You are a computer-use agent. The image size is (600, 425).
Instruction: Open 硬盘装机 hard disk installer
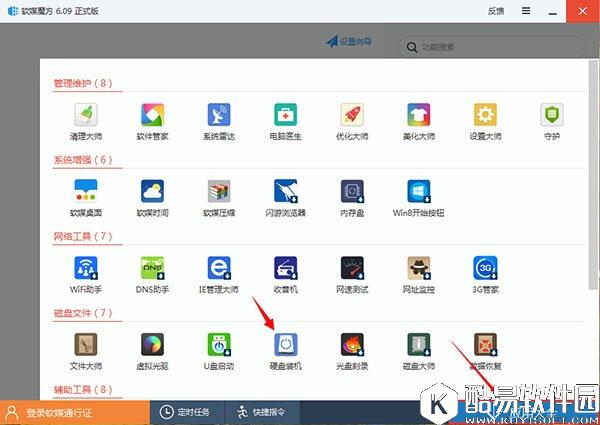[285, 344]
